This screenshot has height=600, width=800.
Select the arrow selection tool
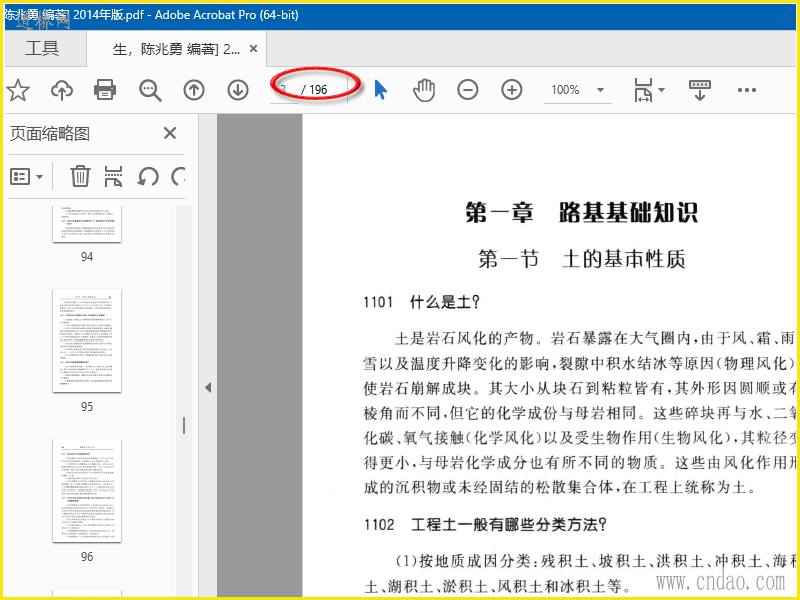(x=381, y=90)
